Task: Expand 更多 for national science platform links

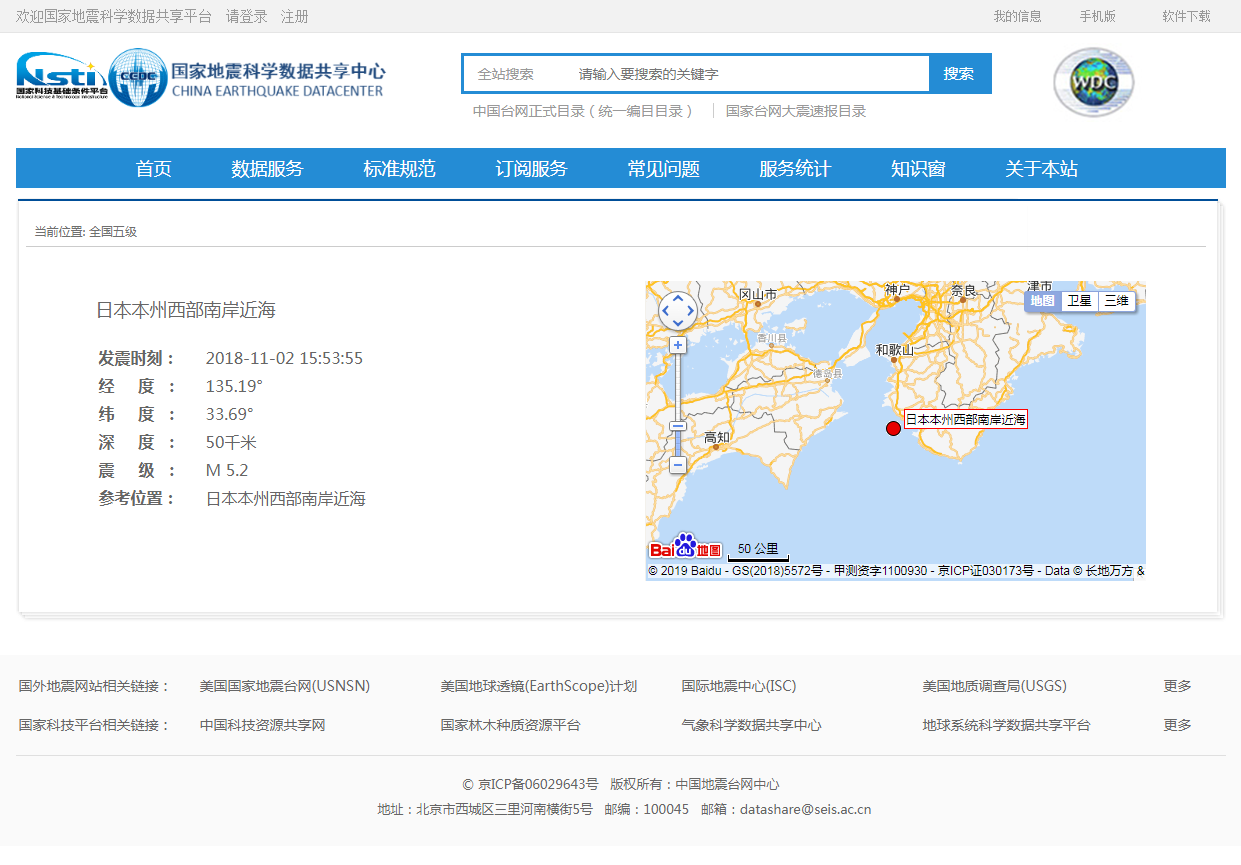Action: coord(1177,725)
